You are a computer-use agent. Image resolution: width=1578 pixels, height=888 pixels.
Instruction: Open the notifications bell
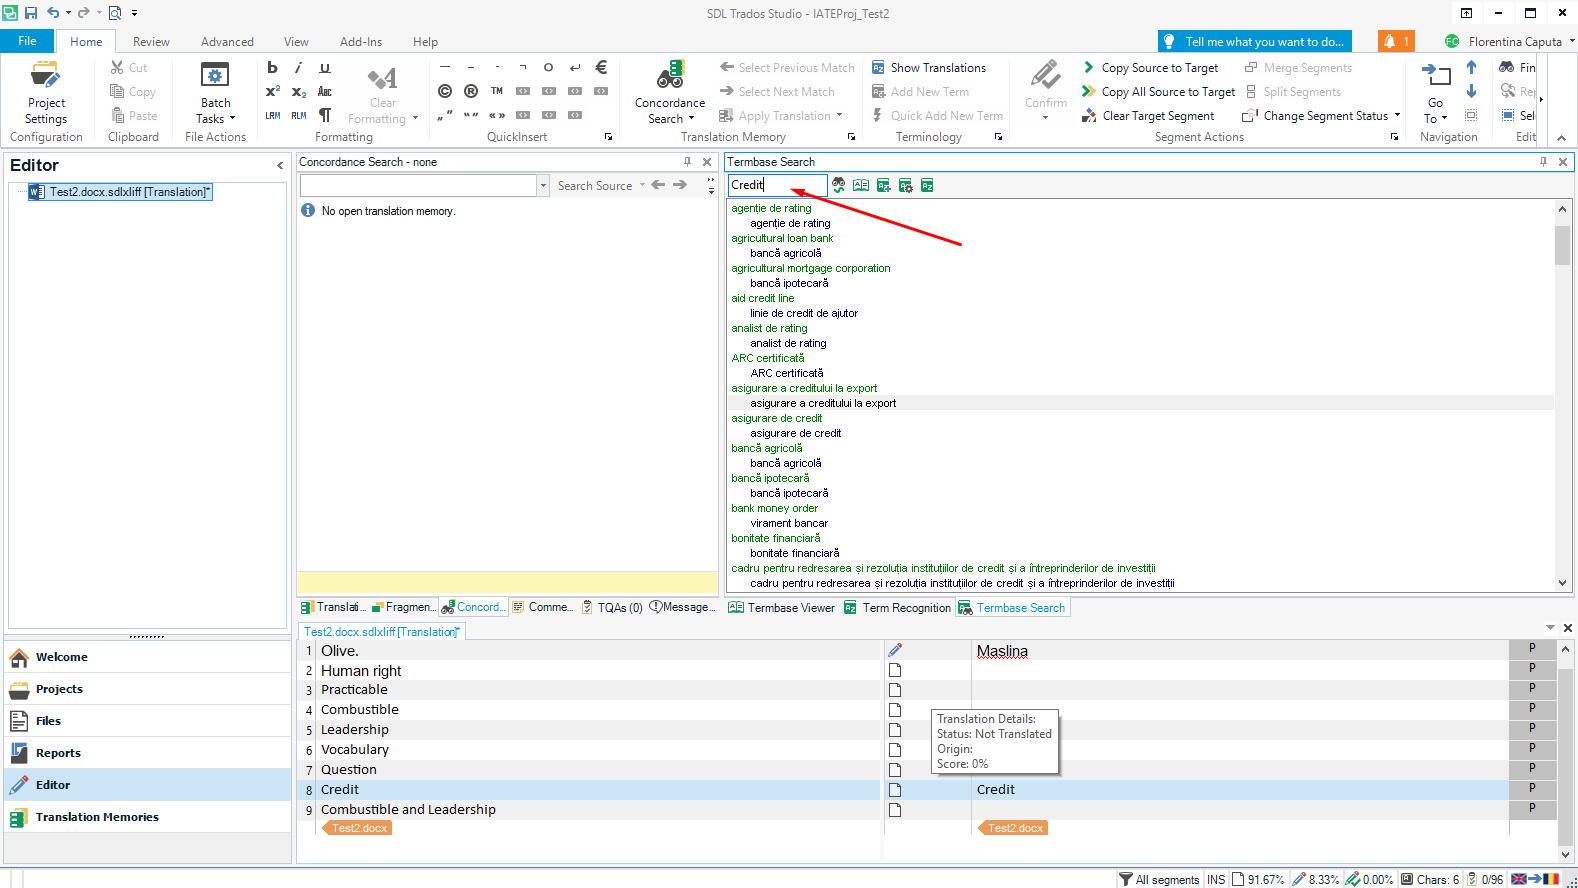click(x=1396, y=41)
